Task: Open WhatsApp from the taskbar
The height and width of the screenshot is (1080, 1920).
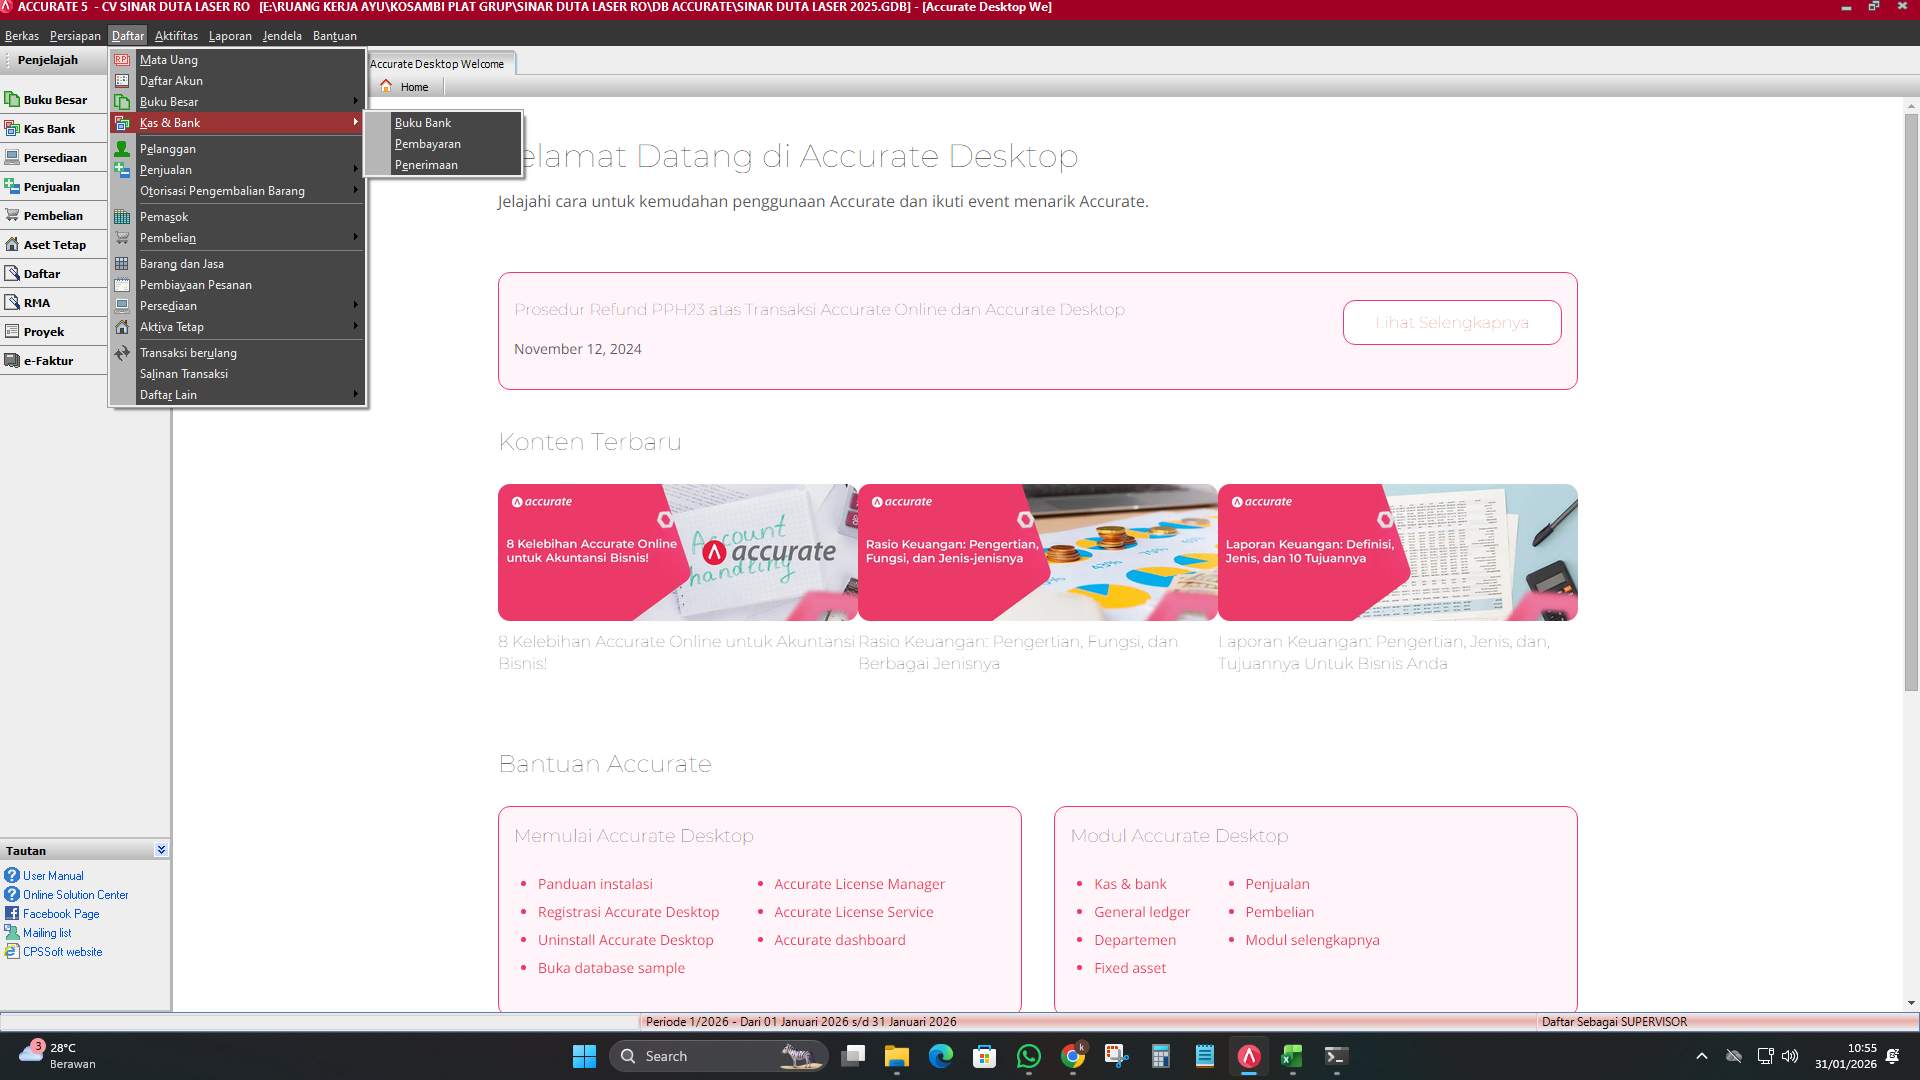Action: pyautogui.click(x=1029, y=1056)
